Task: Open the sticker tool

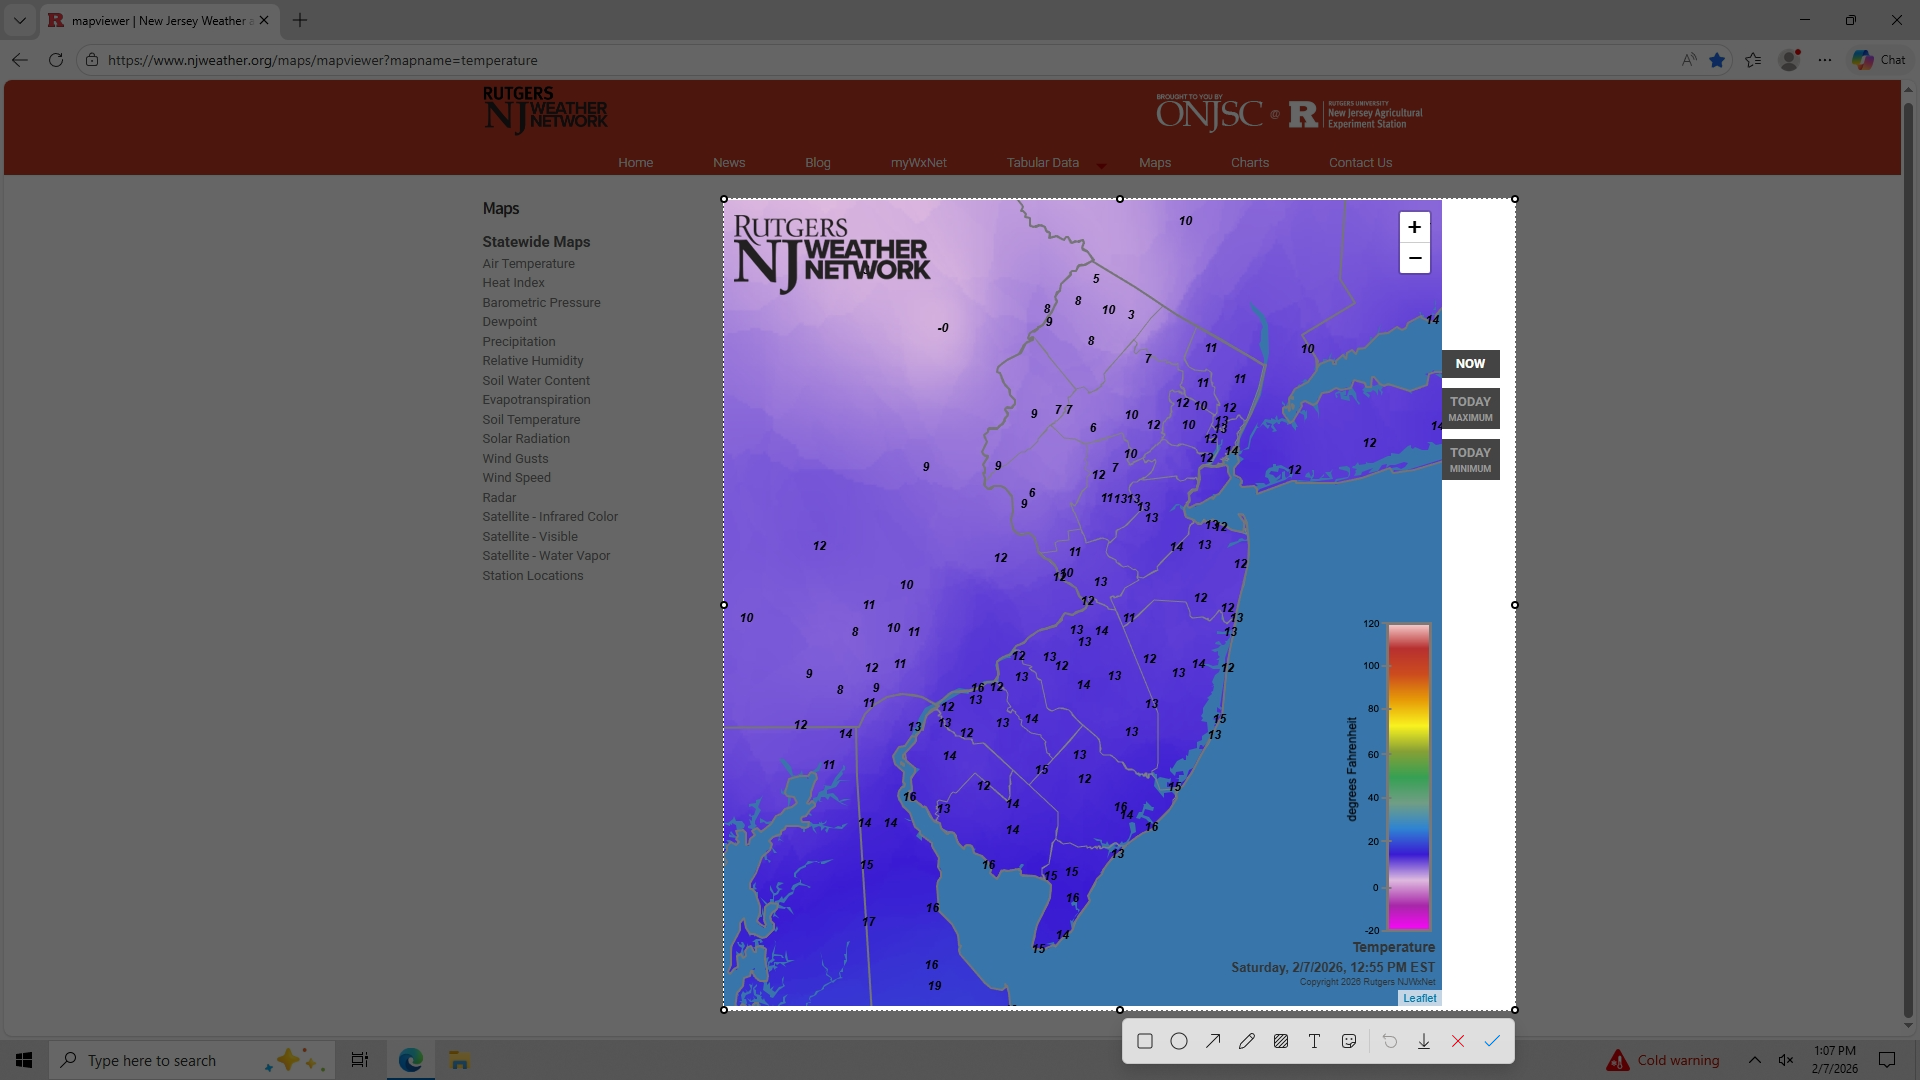Action: pyautogui.click(x=1349, y=1041)
